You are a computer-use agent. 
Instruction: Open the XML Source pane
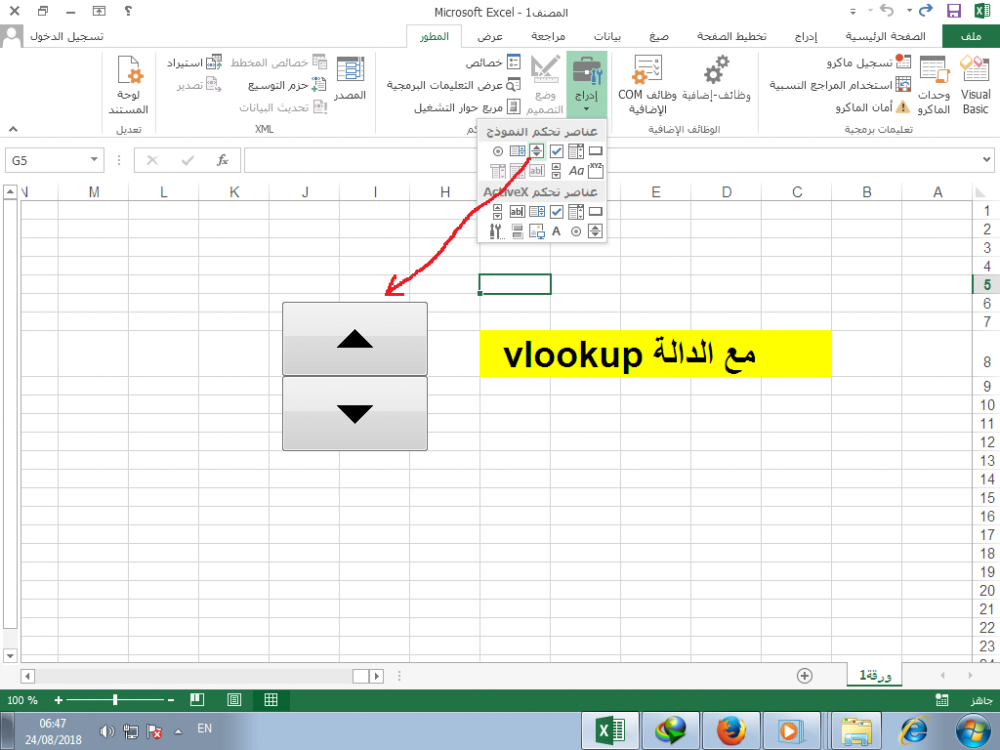(350, 80)
